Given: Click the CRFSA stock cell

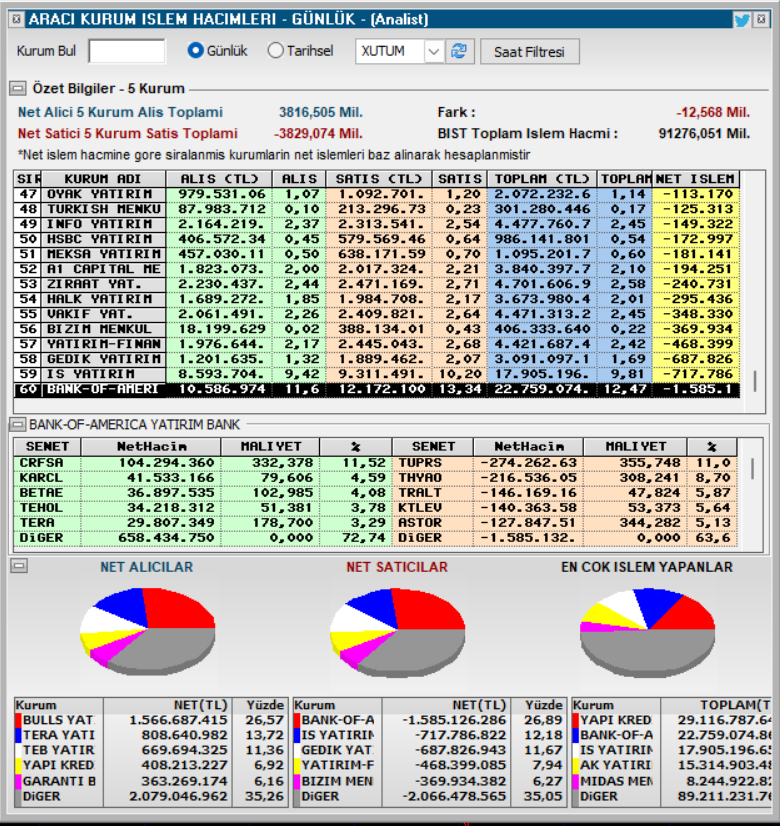Looking at the screenshot, I should click(x=47, y=463).
